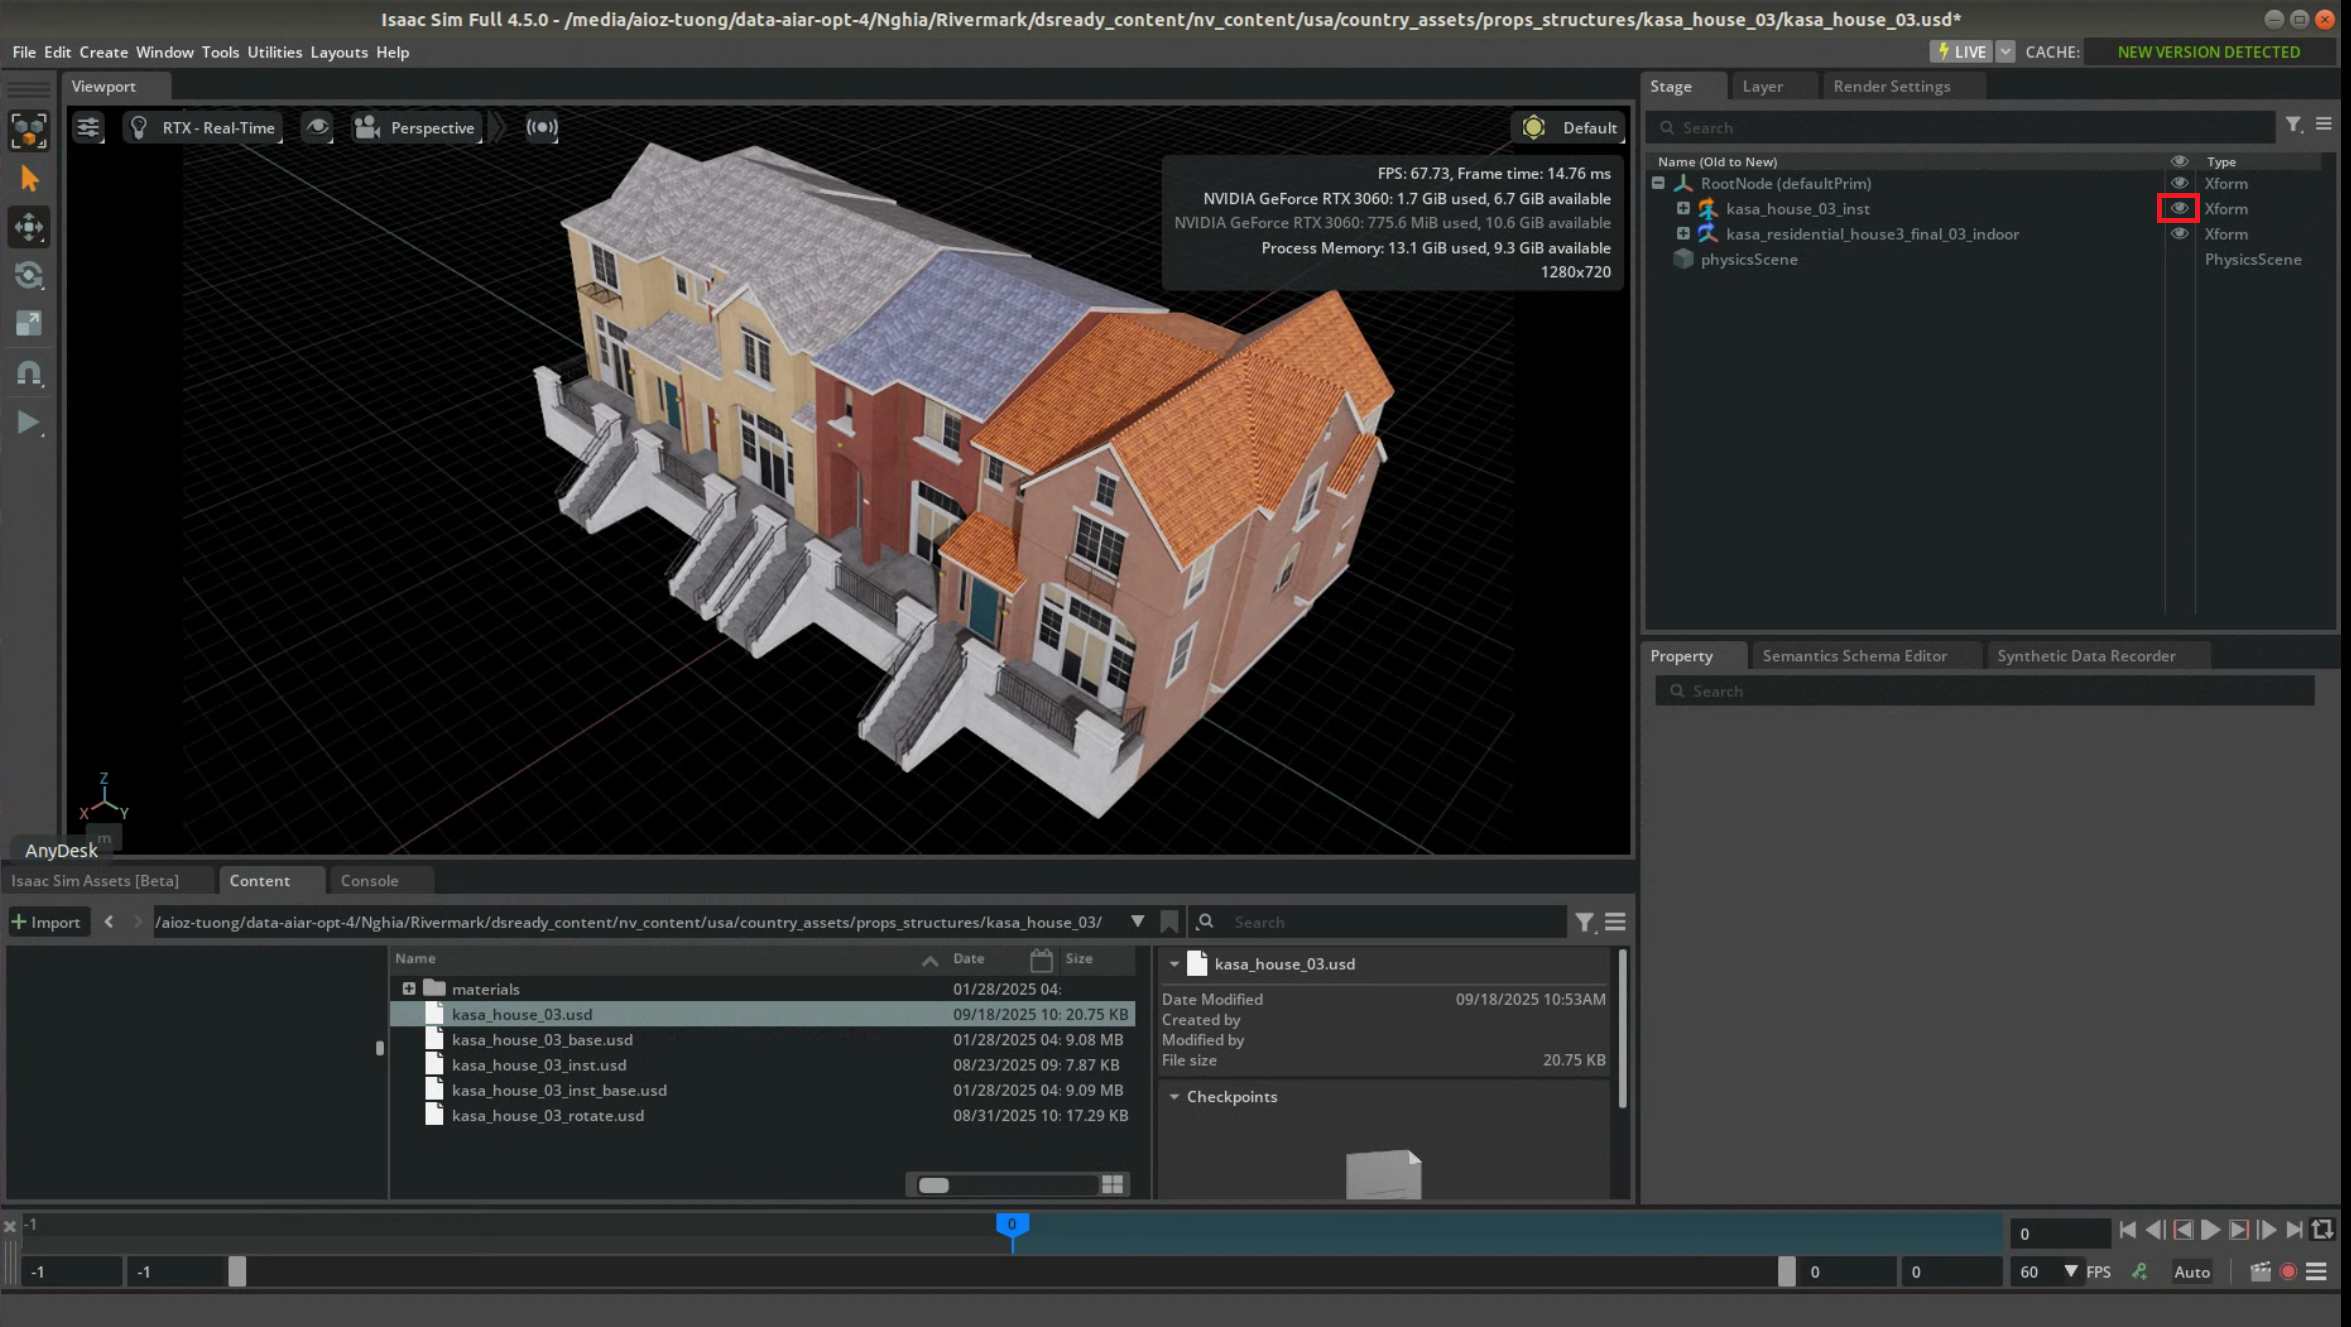Viewport: 2351px width, 1327px height.
Task: Toggle timeline loop playback
Action: pos(2323,1231)
